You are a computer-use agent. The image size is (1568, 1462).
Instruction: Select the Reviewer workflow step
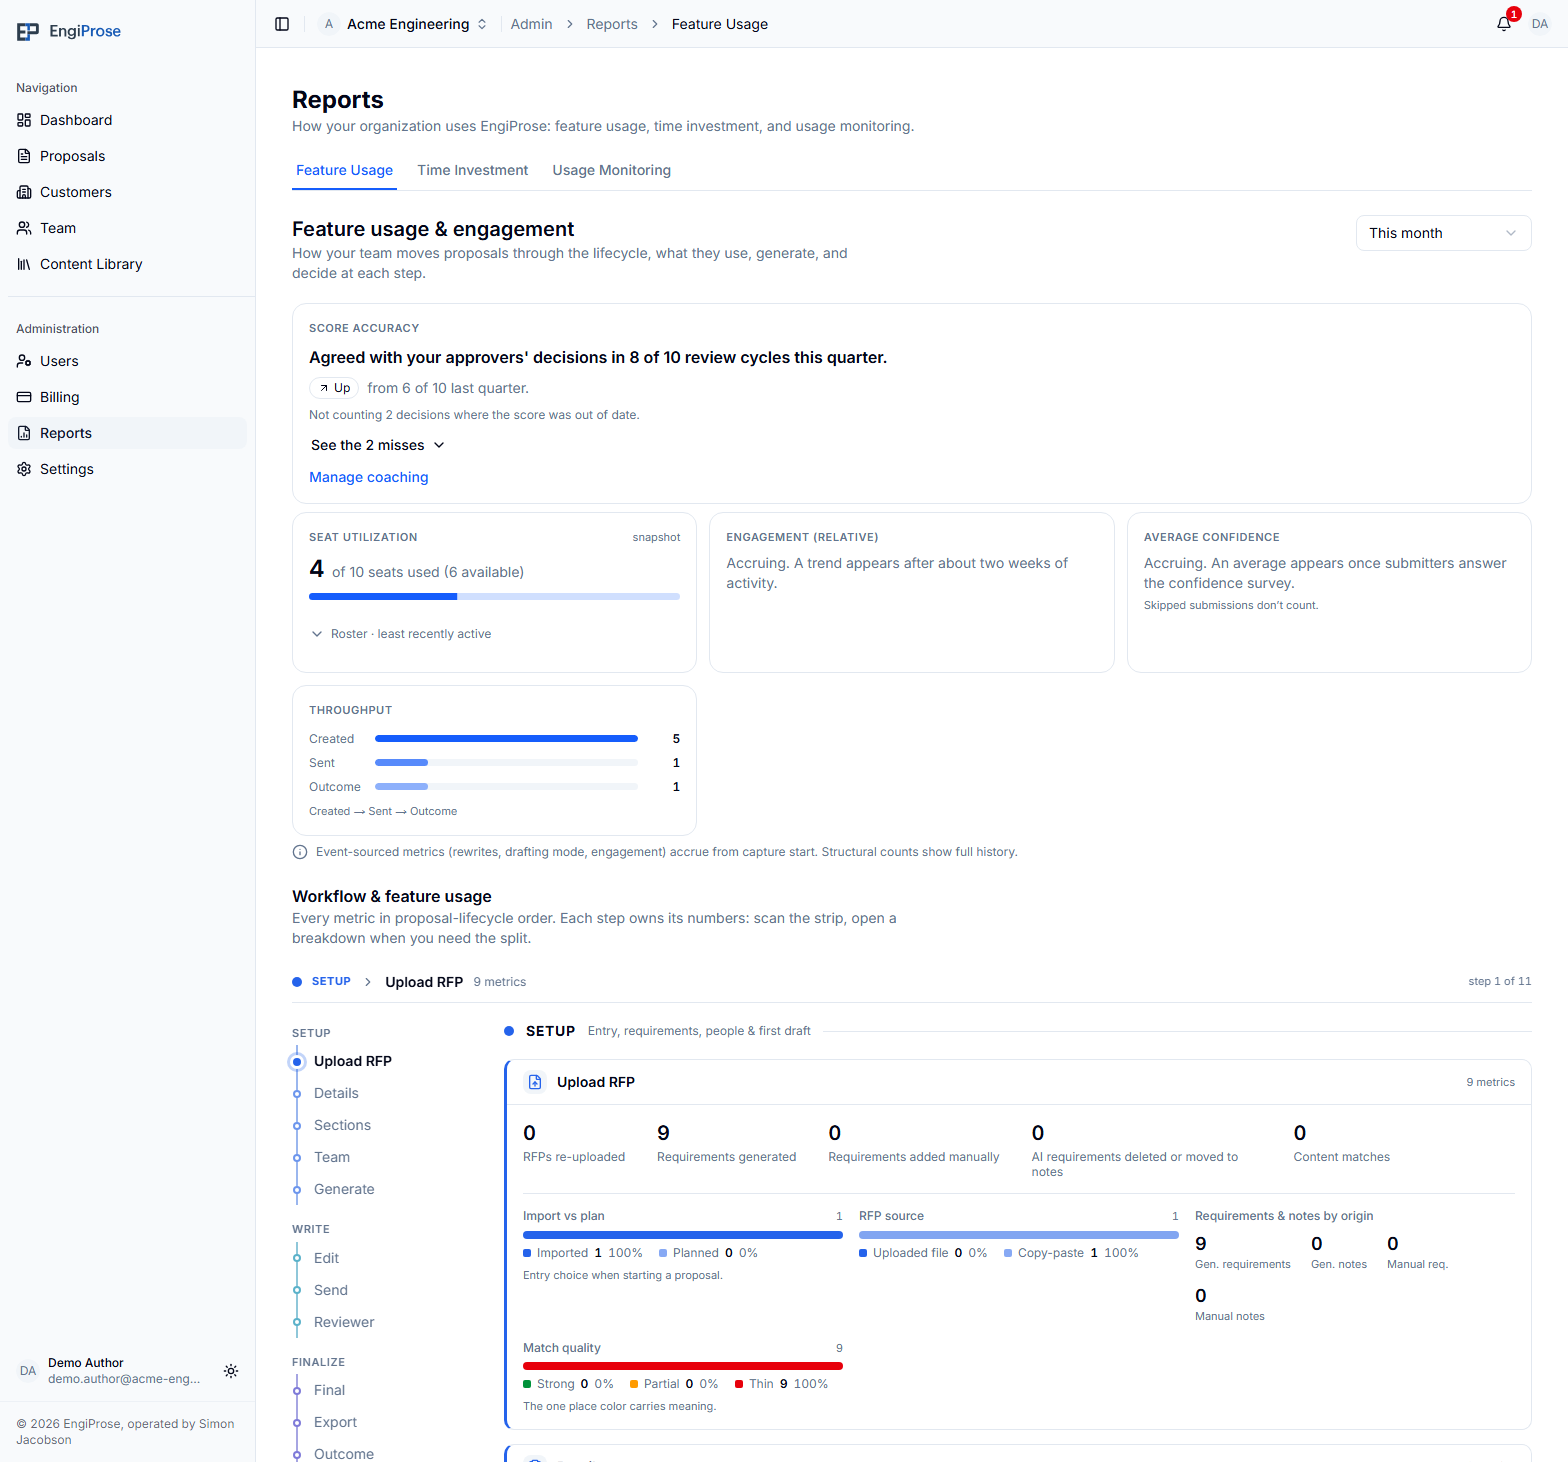(344, 1322)
